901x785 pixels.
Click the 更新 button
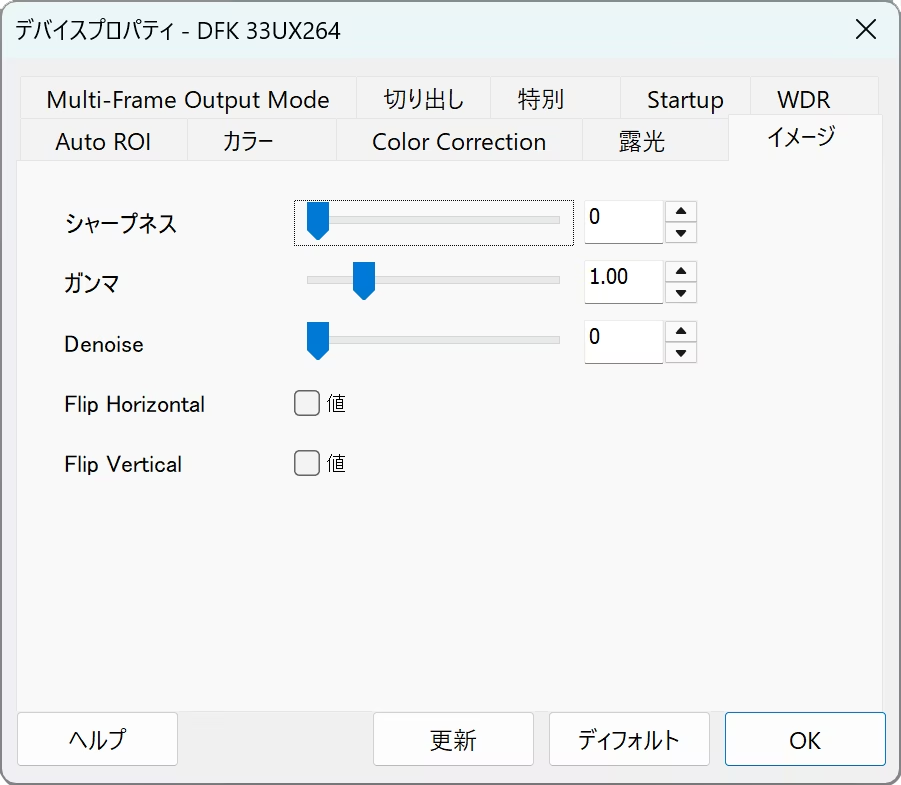(x=453, y=740)
